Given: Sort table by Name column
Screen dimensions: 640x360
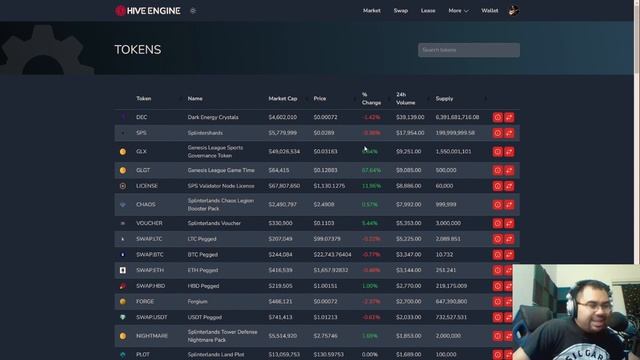Looking at the screenshot, I should [195, 99].
